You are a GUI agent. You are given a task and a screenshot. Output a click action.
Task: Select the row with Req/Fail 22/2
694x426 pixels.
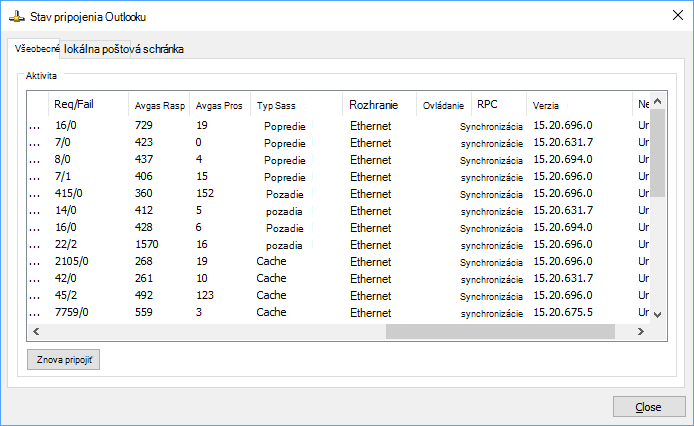[x=339, y=244]
